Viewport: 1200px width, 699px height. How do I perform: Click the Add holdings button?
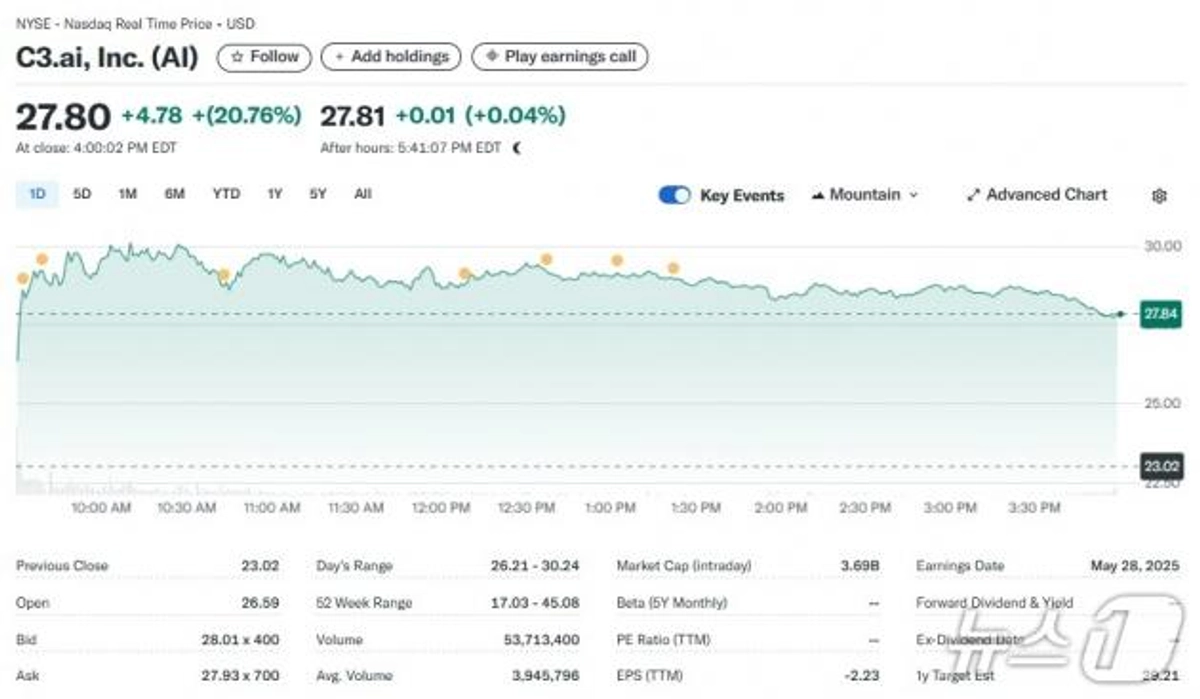[x=390, y=57]
